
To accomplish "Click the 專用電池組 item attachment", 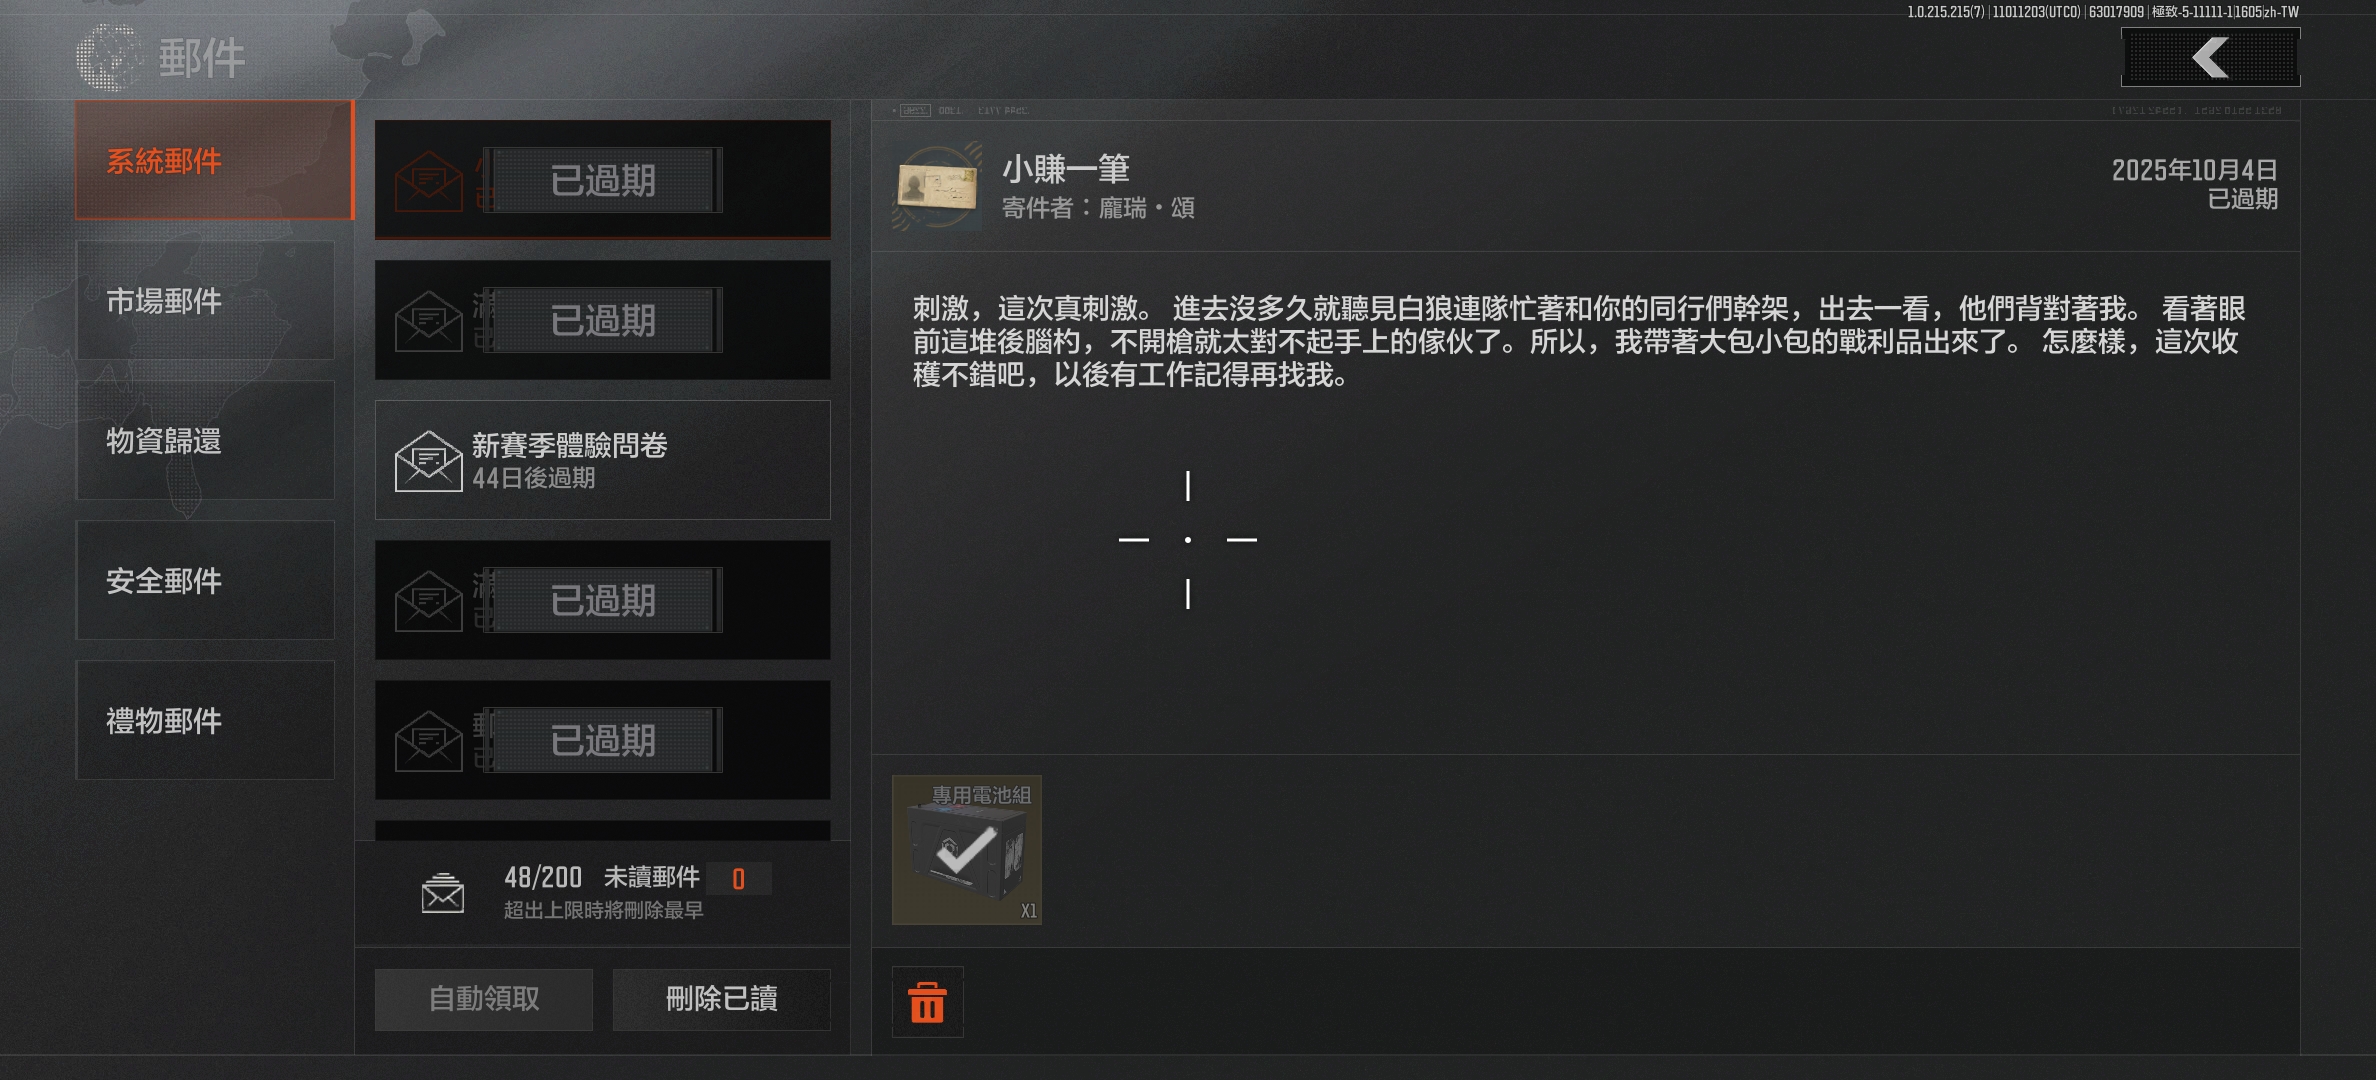I will [967, 850].
